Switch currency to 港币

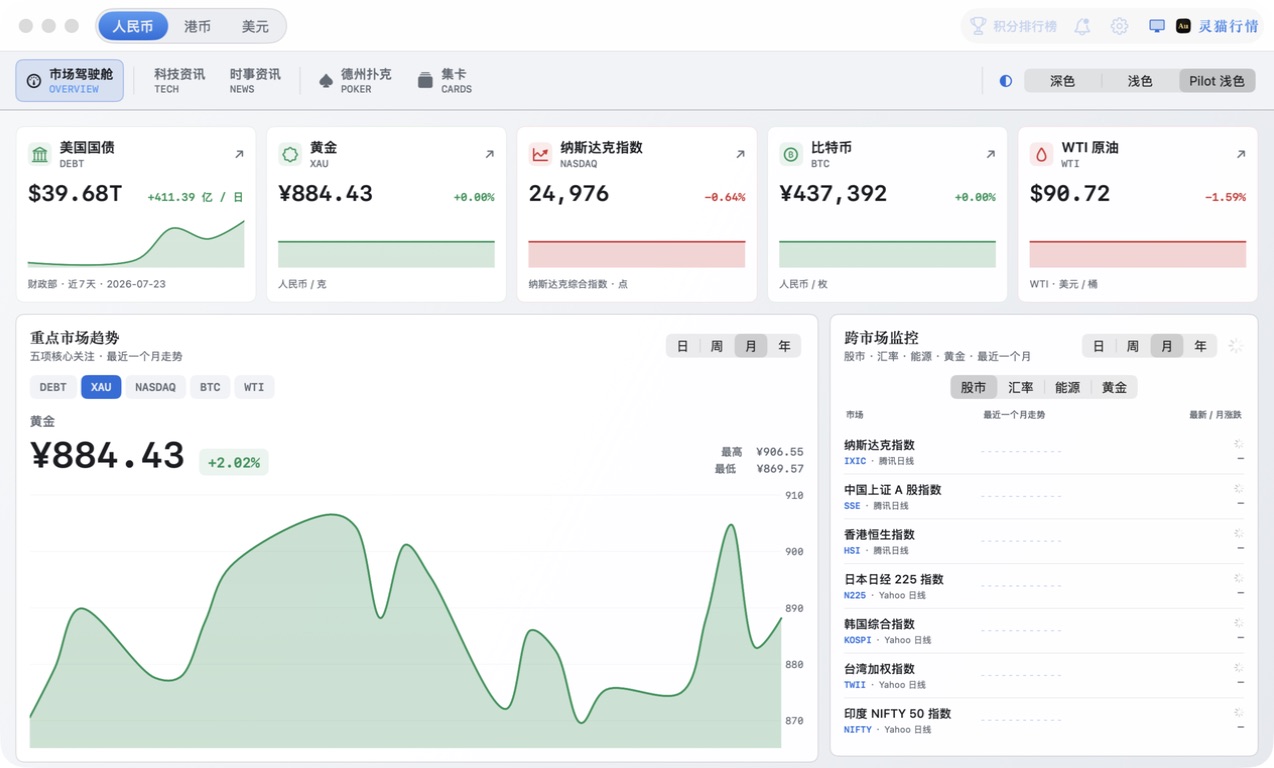[x=197, y=26]
